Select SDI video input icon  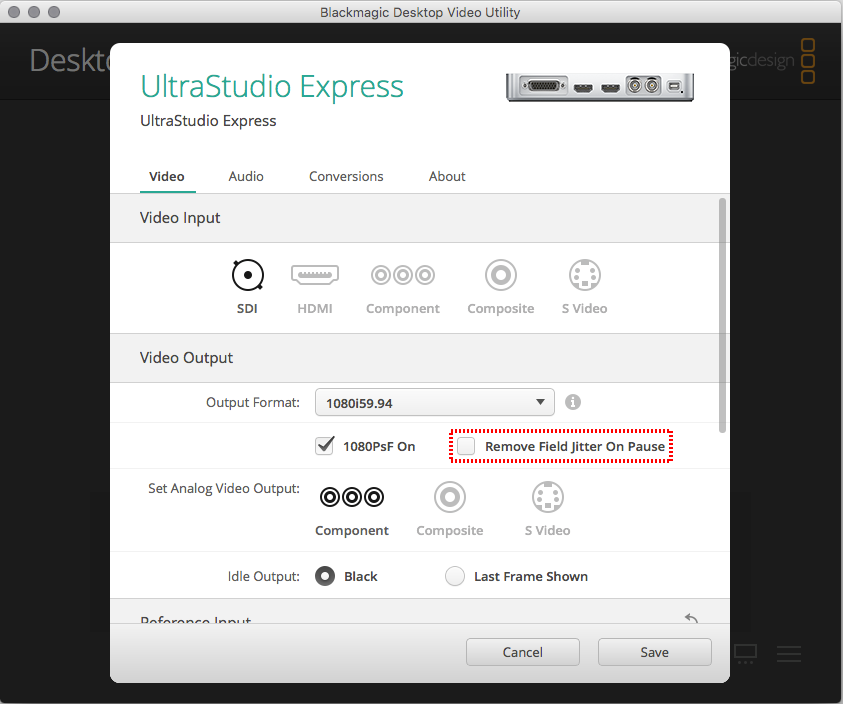tap(248, 275)
